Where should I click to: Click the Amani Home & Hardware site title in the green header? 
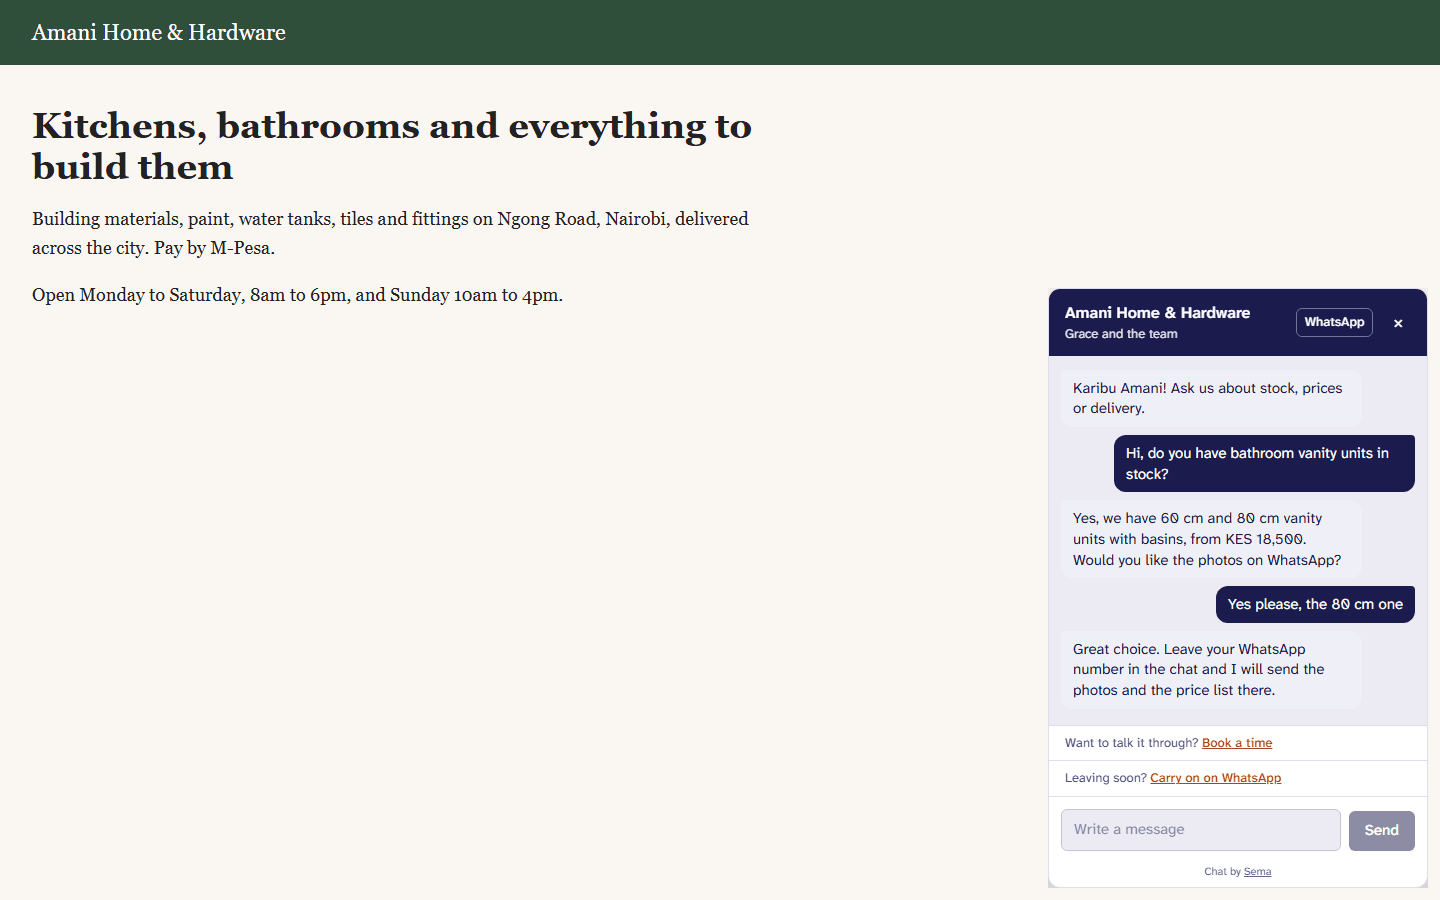coord(159,32)
